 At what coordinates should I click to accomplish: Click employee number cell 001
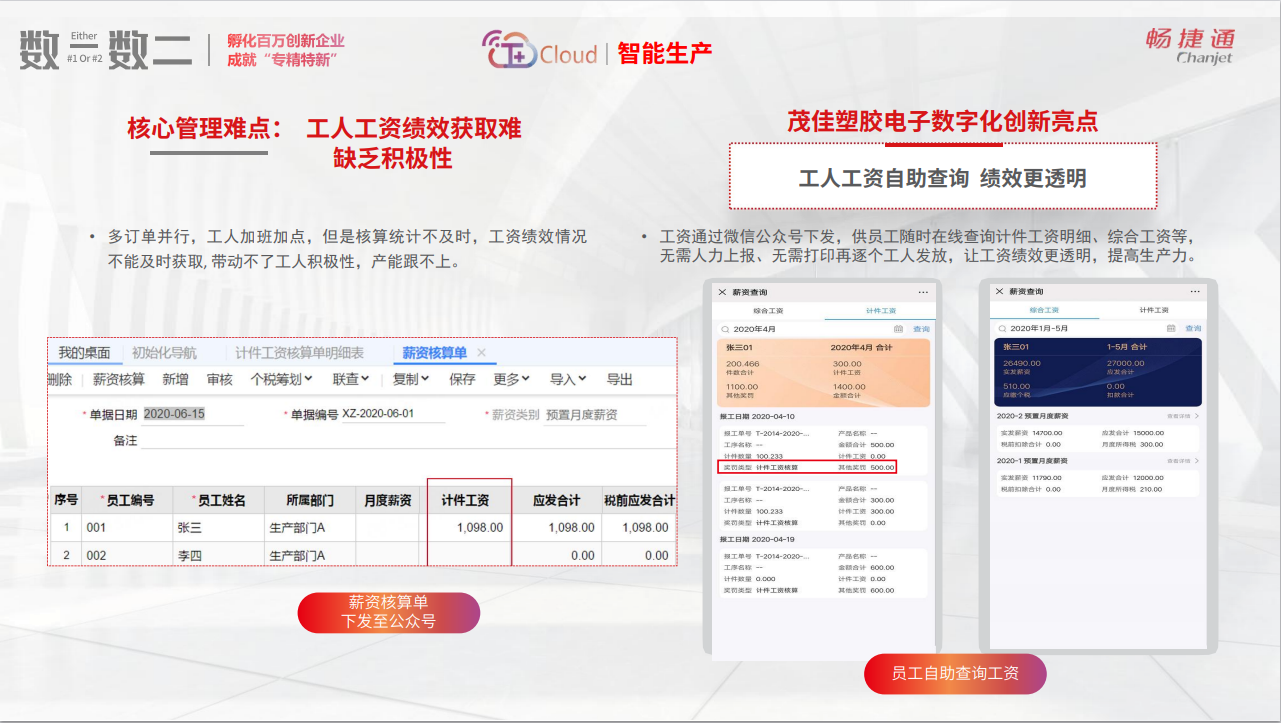click(x=127, y=527)
